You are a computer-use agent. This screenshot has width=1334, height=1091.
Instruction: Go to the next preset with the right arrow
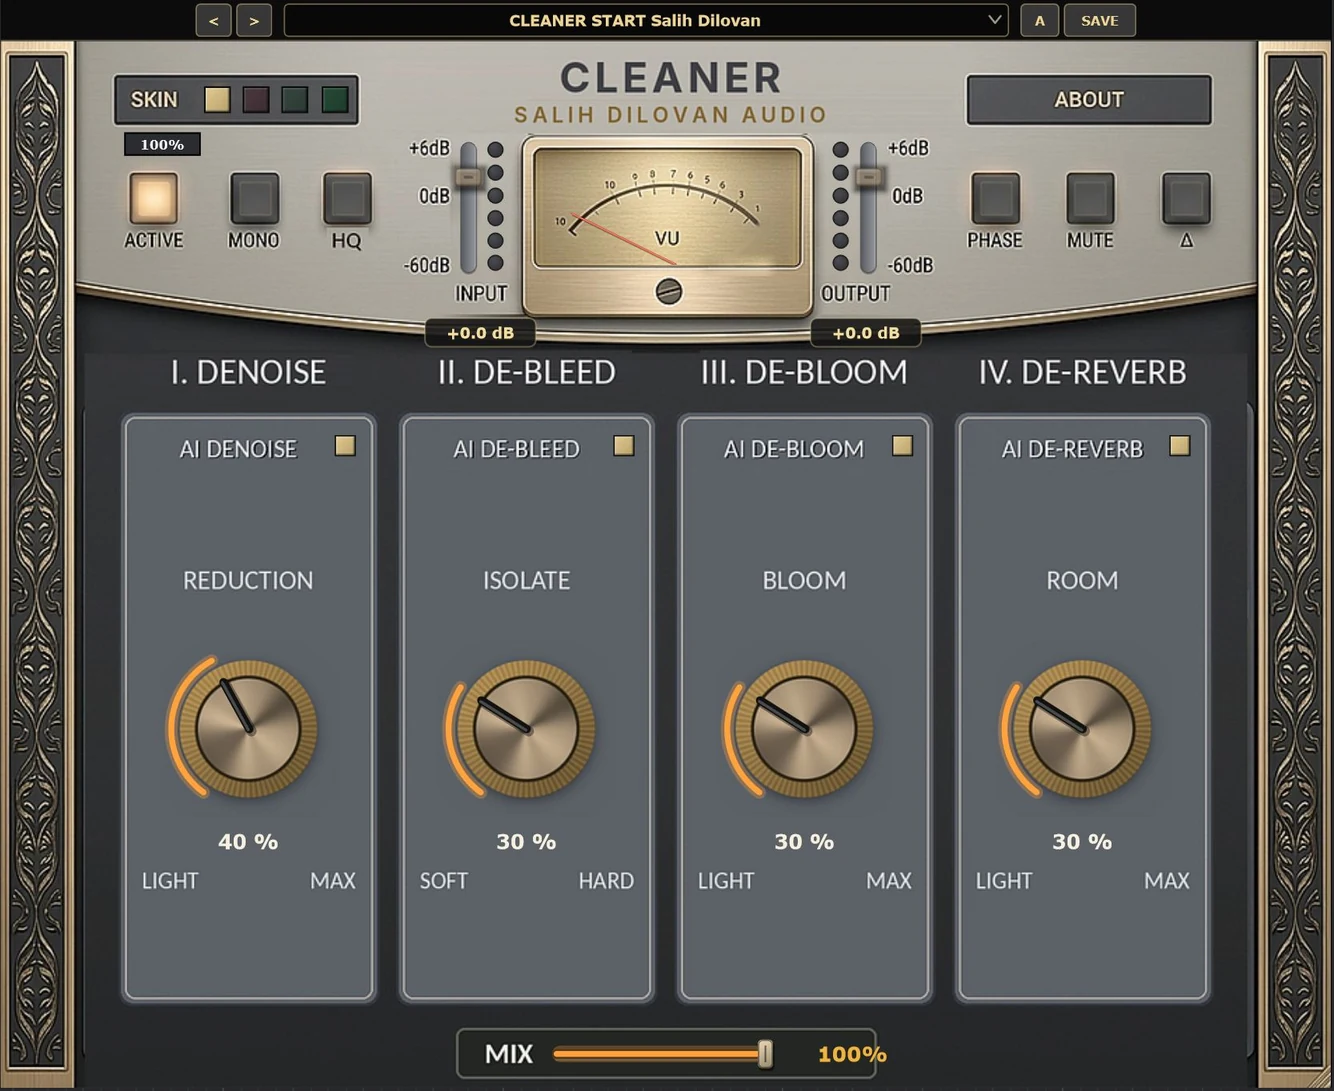254,20
